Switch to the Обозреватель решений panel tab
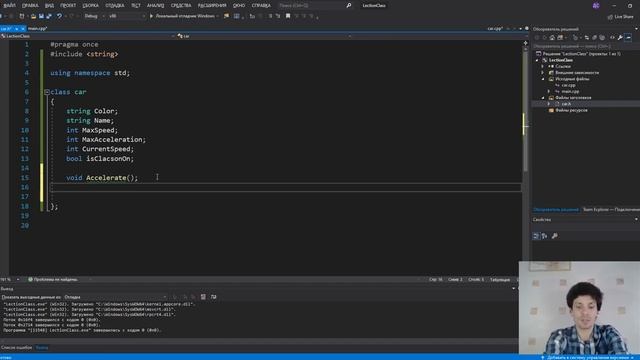The image size is (640, 360). tap(556, 209)
